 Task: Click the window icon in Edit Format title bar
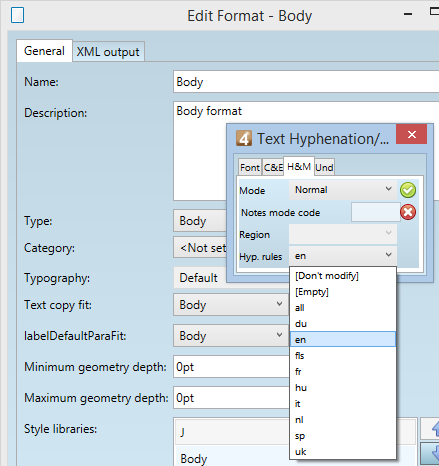click(17, 15)
